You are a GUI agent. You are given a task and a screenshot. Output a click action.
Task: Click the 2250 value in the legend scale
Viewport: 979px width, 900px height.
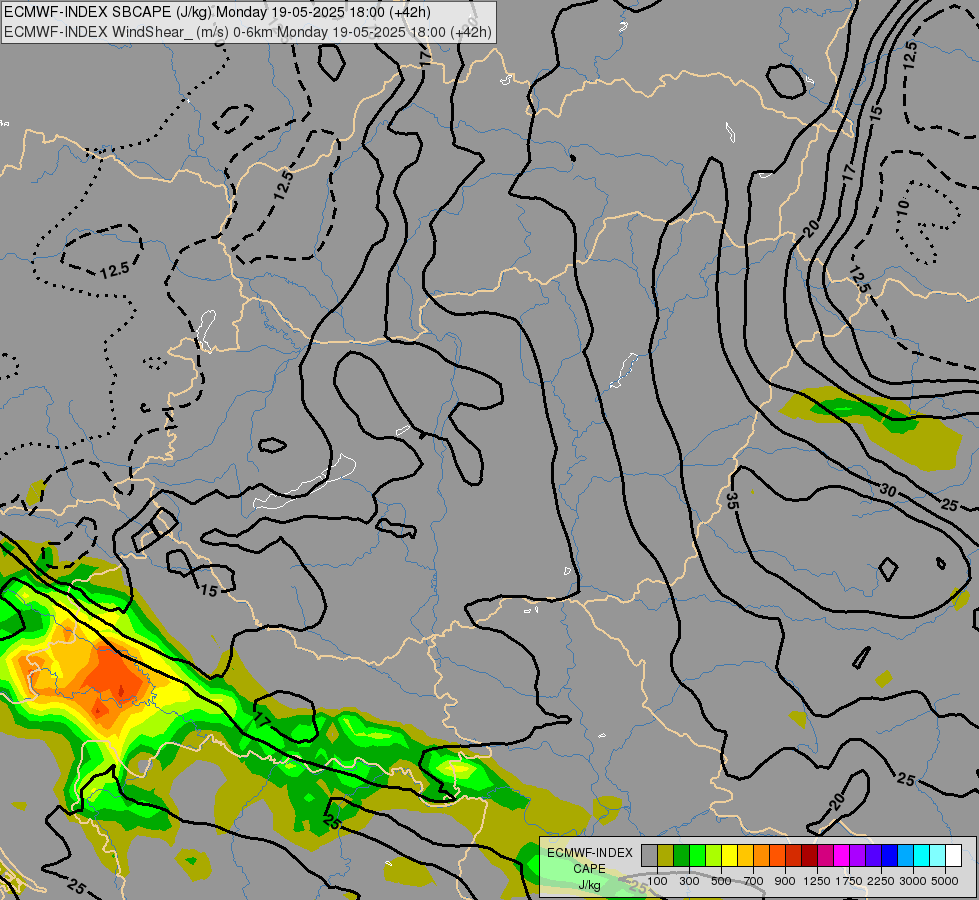[x=881, y=881]
